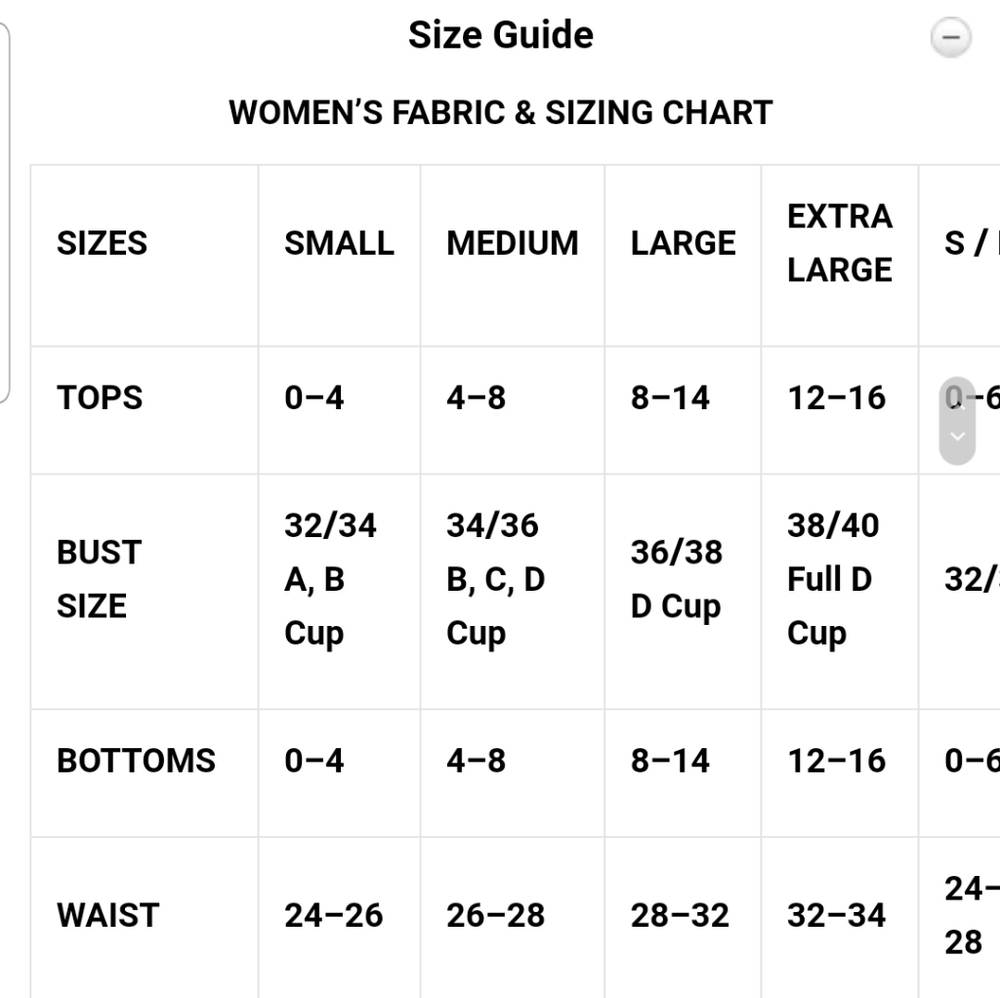1000x998 pixels.
Task: Select the BOTTOMS row label
Action: 136,761
